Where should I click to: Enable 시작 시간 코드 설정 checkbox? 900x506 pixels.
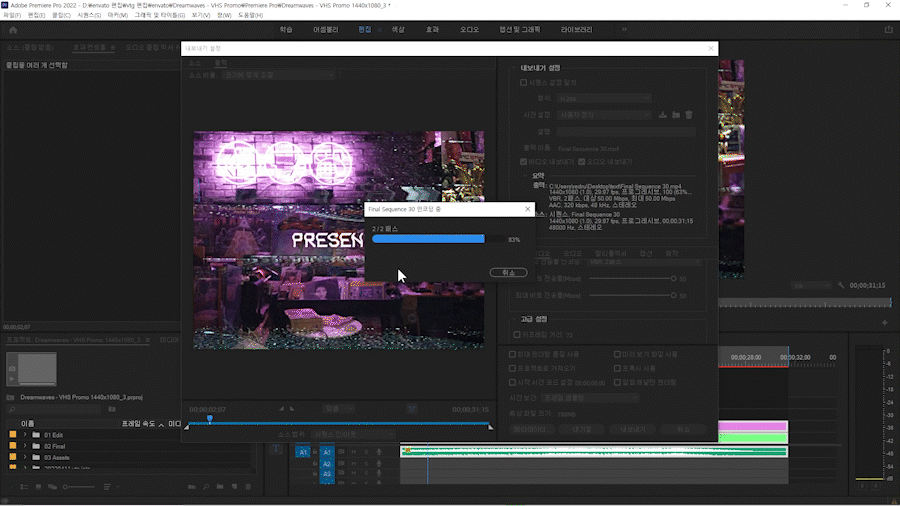pos(513,382)
